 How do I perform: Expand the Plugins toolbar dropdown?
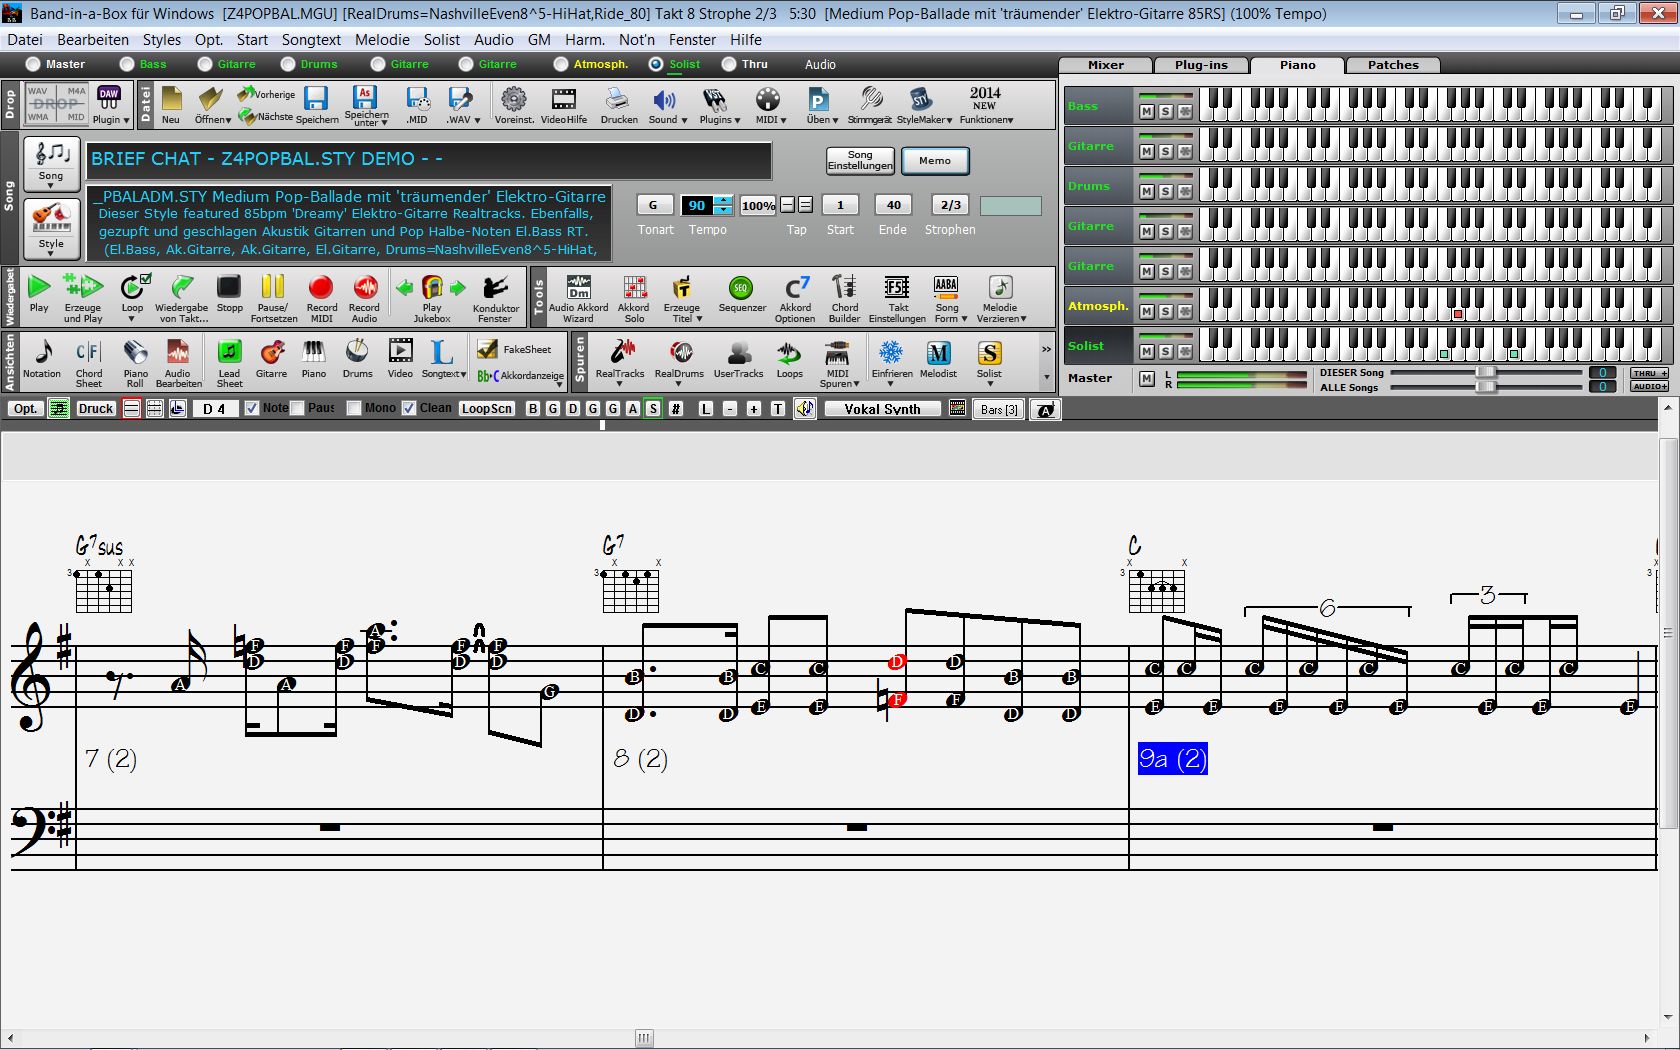(718, 105)
